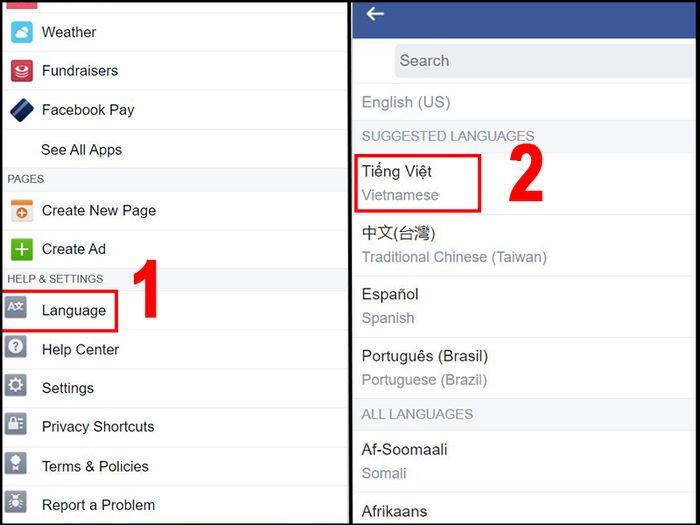Click the Report a Problem bug icon
This screenshot has height=525, width=700.
pyautogui.click(x=16, y=502)
